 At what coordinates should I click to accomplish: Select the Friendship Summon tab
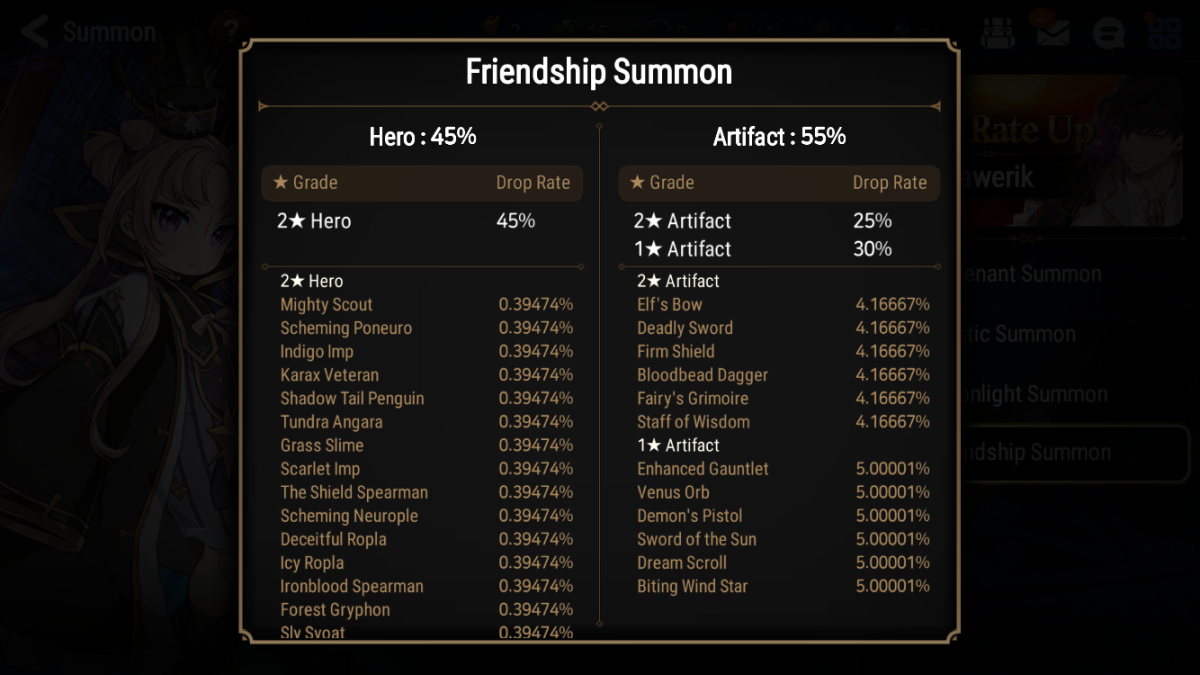[1070, 453]
